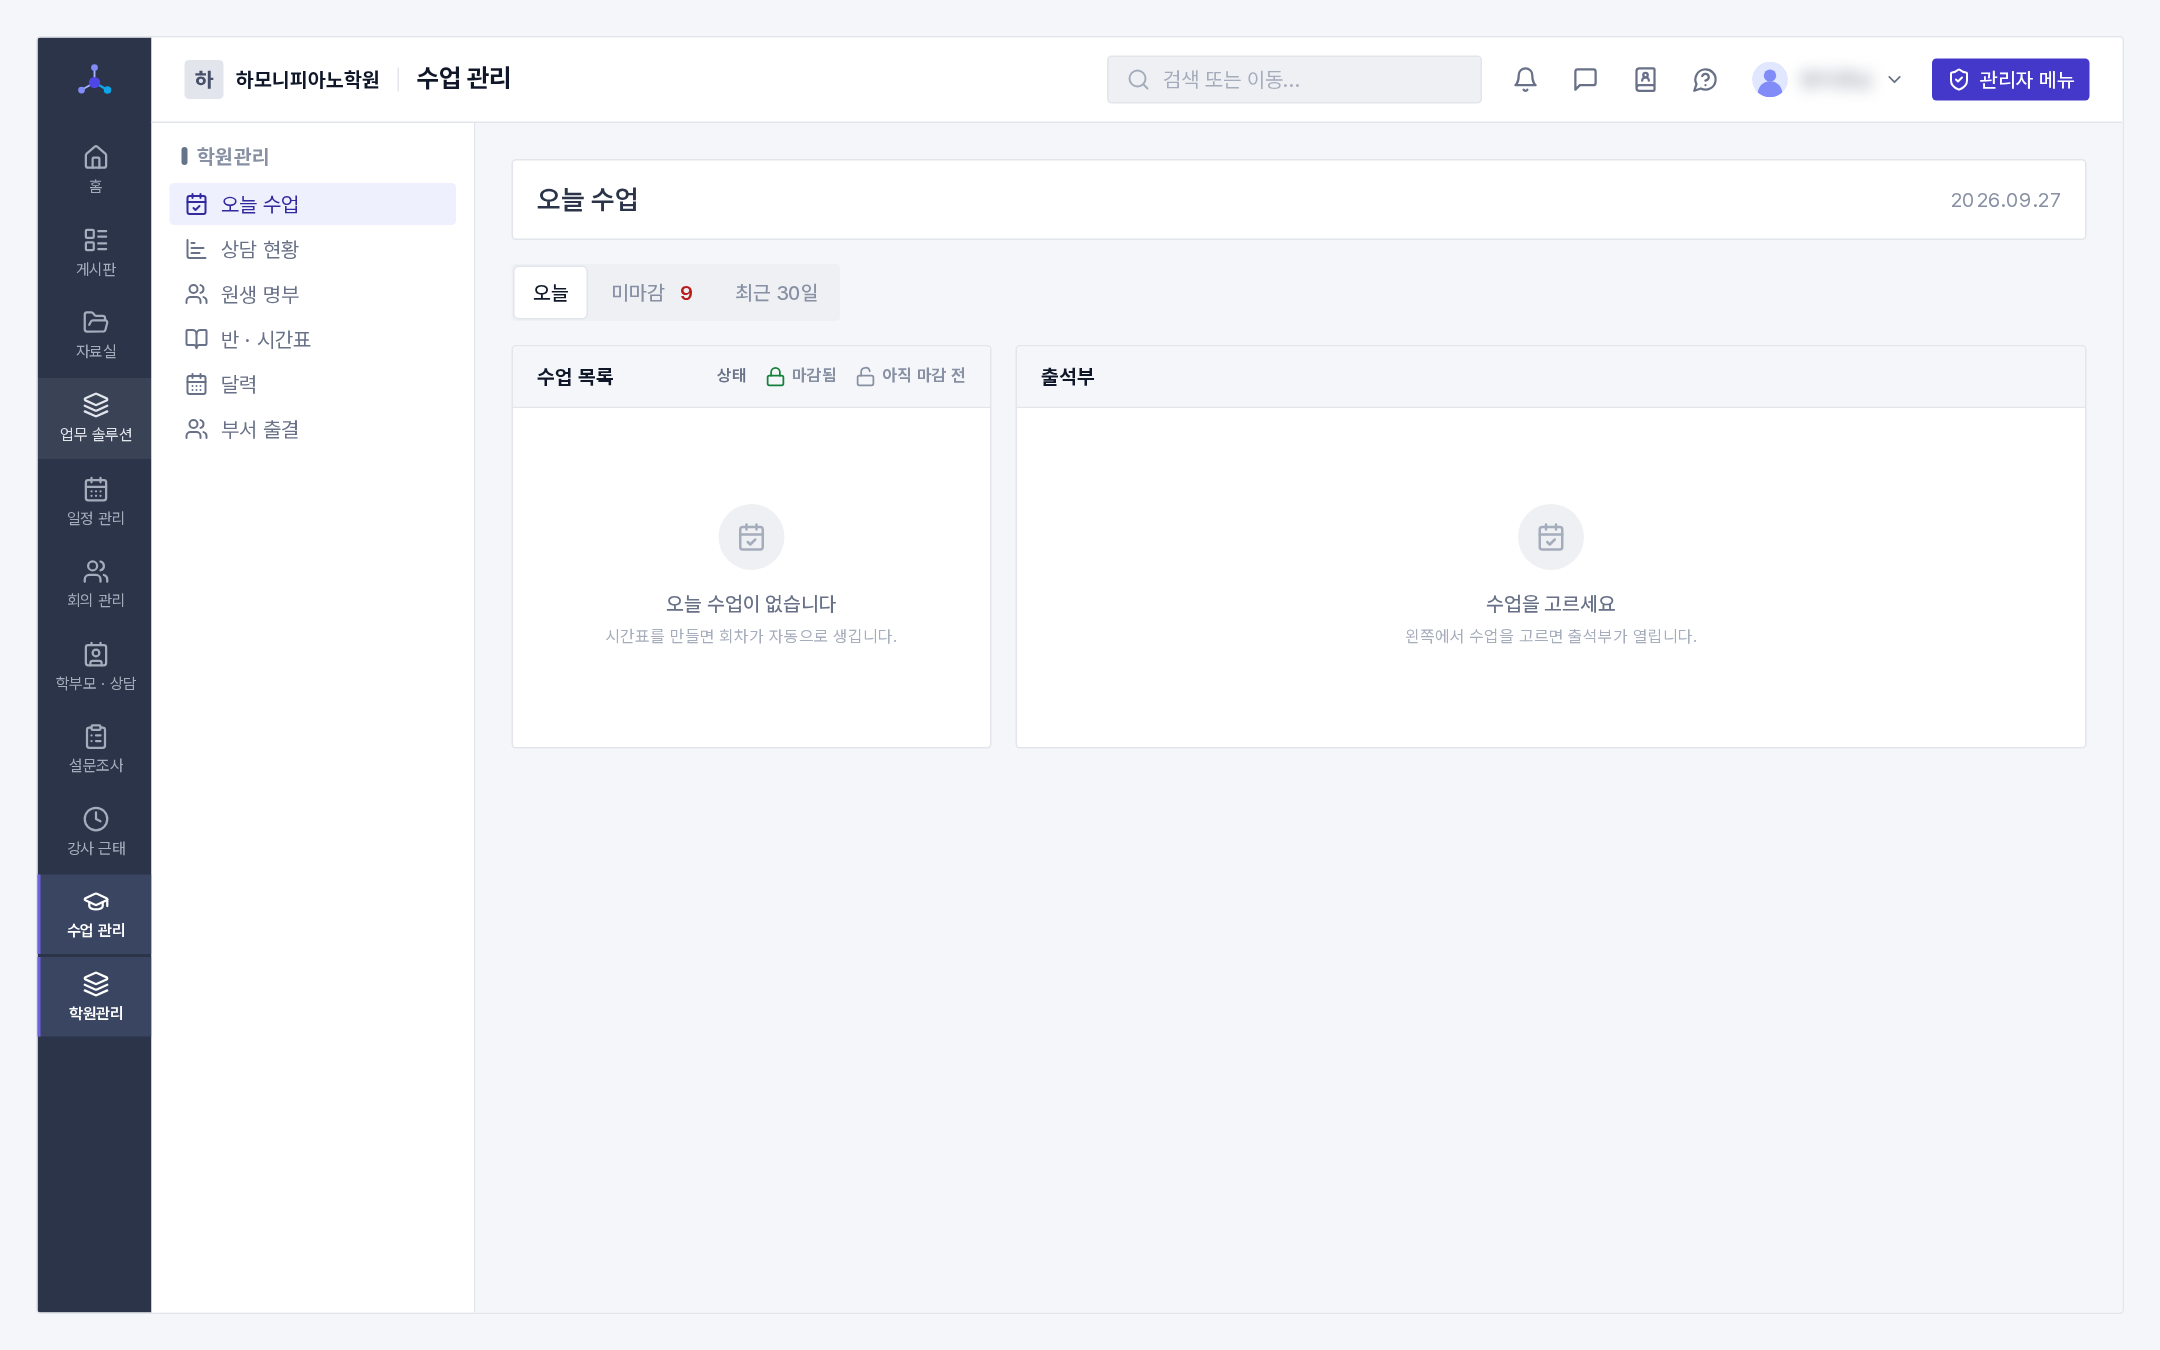2160x1350 pixels.
Task: Click the 하모니피아노학원 academy name
Action: [x=307, y=79]
